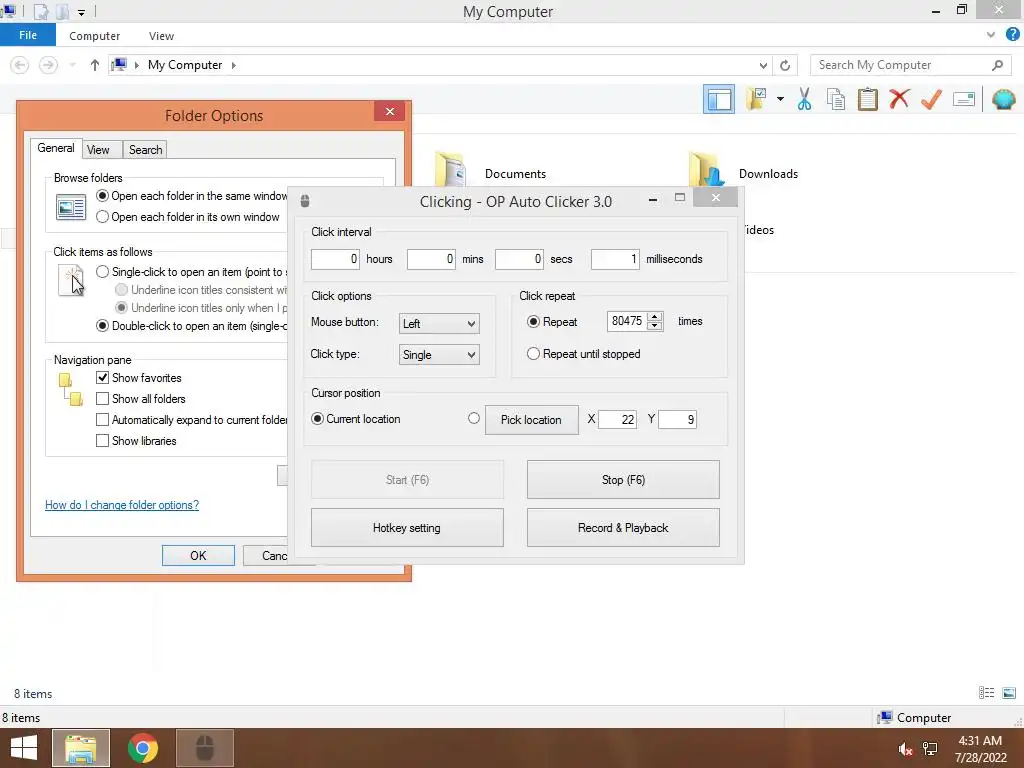This screenshot has height=768, width=1024.
Task: Open Quick Access Toolbar customize dropdown
Action: (x=82, y=12)
